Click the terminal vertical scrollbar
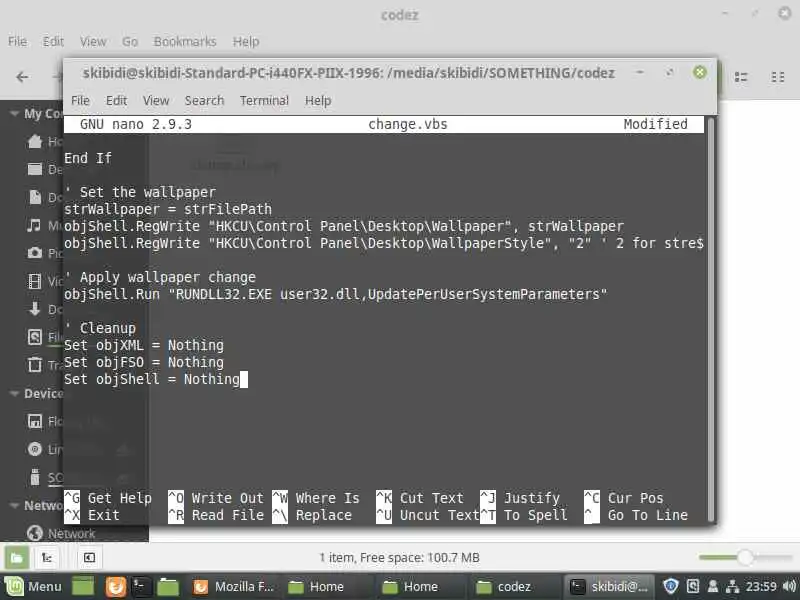The width and height of the screenshot is (800, 600). coord(710,319)
